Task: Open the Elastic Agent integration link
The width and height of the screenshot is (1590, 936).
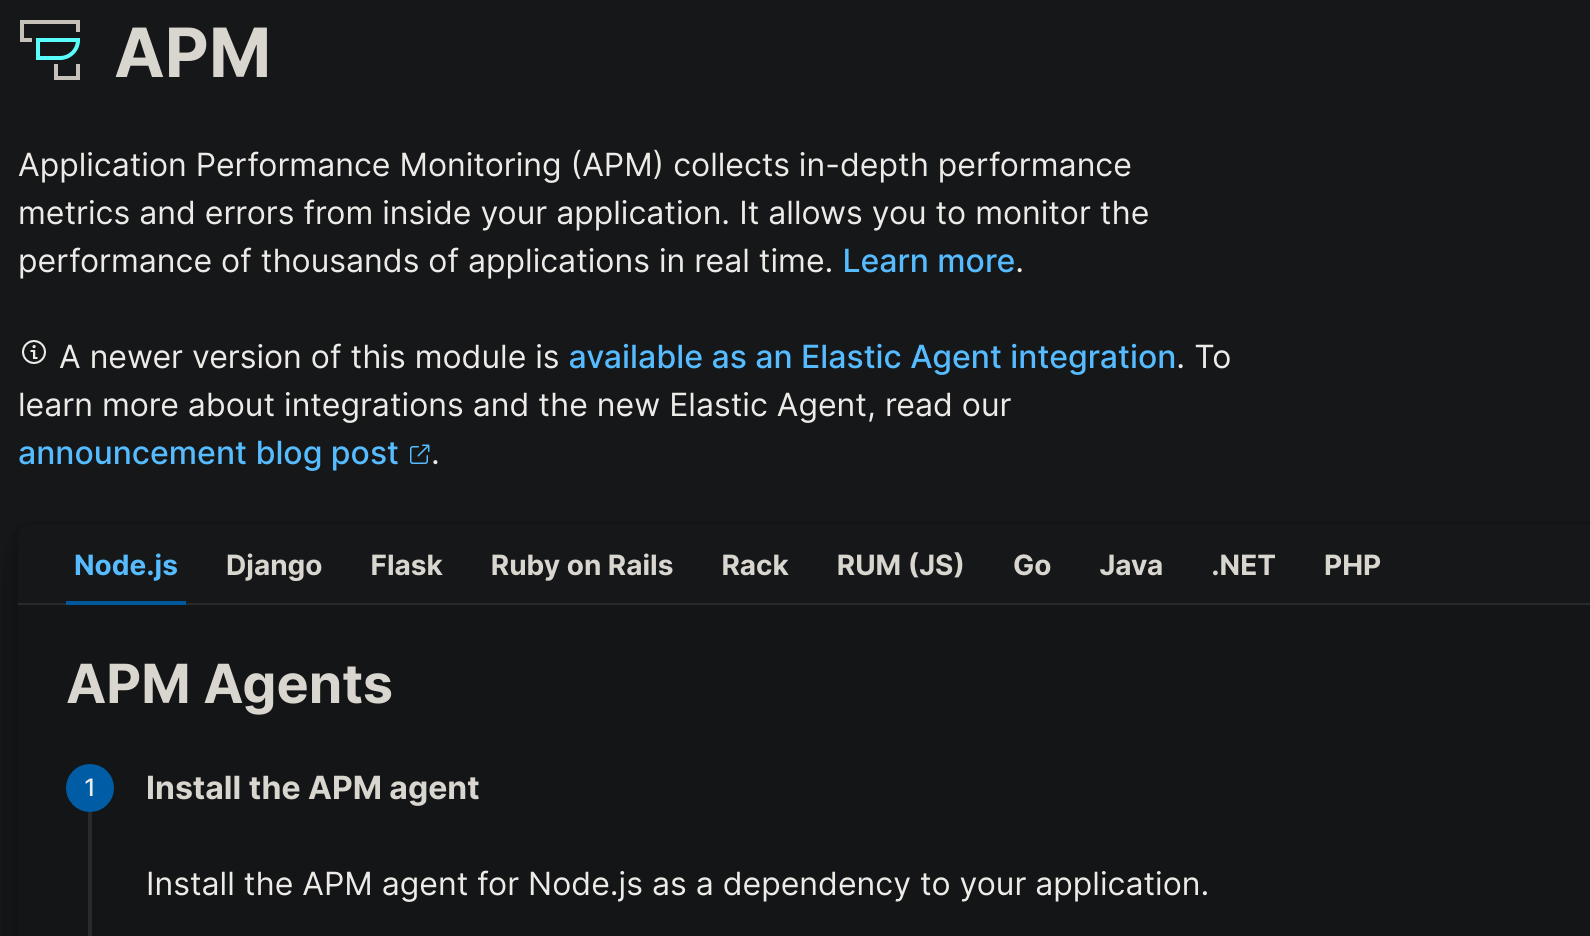Action: (873, 357)
